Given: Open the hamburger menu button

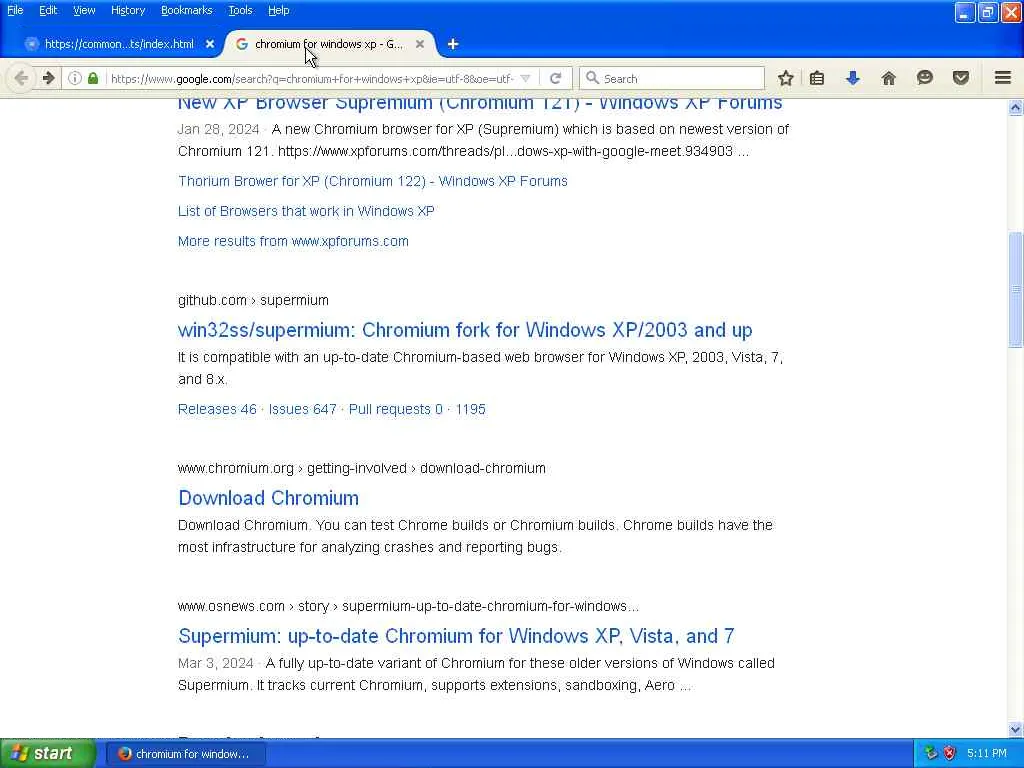Looking at the screenshot, I should (1002, 78).
